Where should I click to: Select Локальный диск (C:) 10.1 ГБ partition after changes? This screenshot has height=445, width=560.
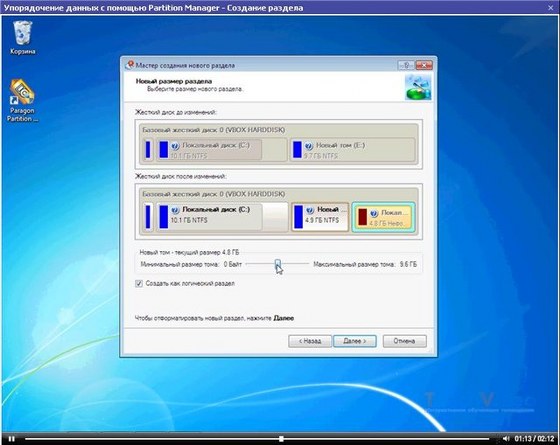[x=209, y=217]
